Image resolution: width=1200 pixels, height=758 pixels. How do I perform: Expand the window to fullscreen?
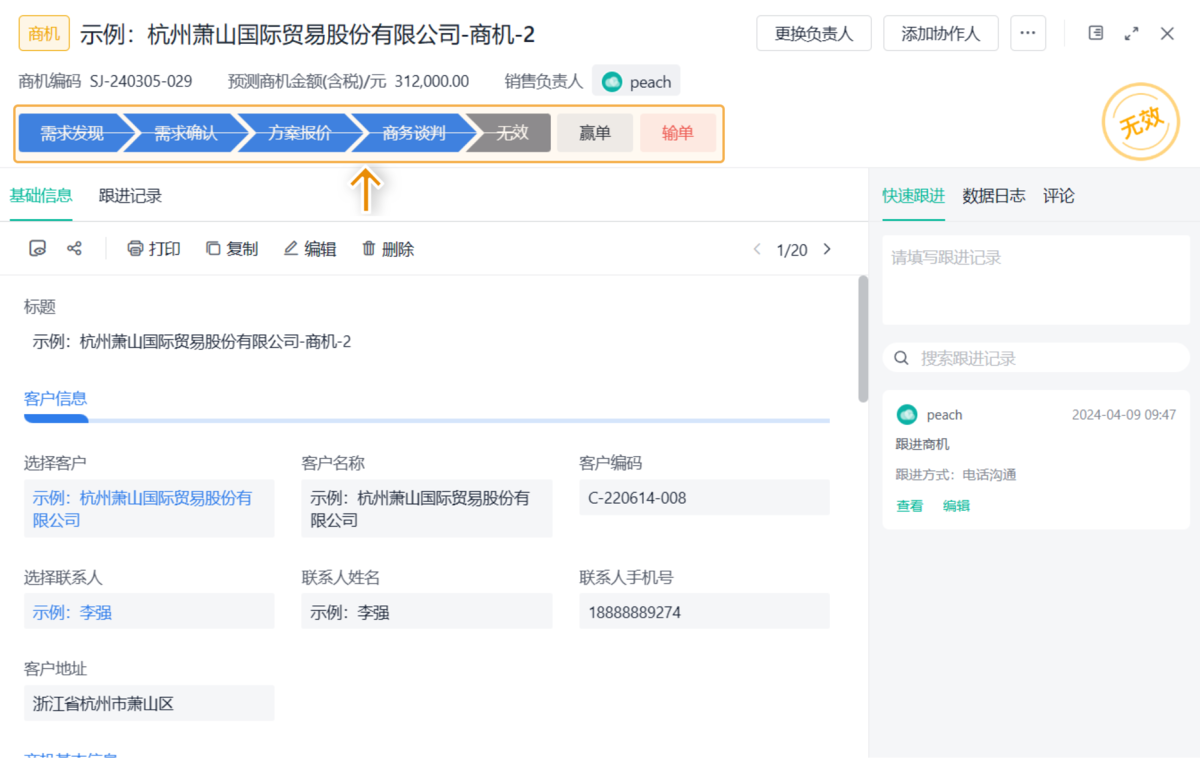pos(1131,33)
